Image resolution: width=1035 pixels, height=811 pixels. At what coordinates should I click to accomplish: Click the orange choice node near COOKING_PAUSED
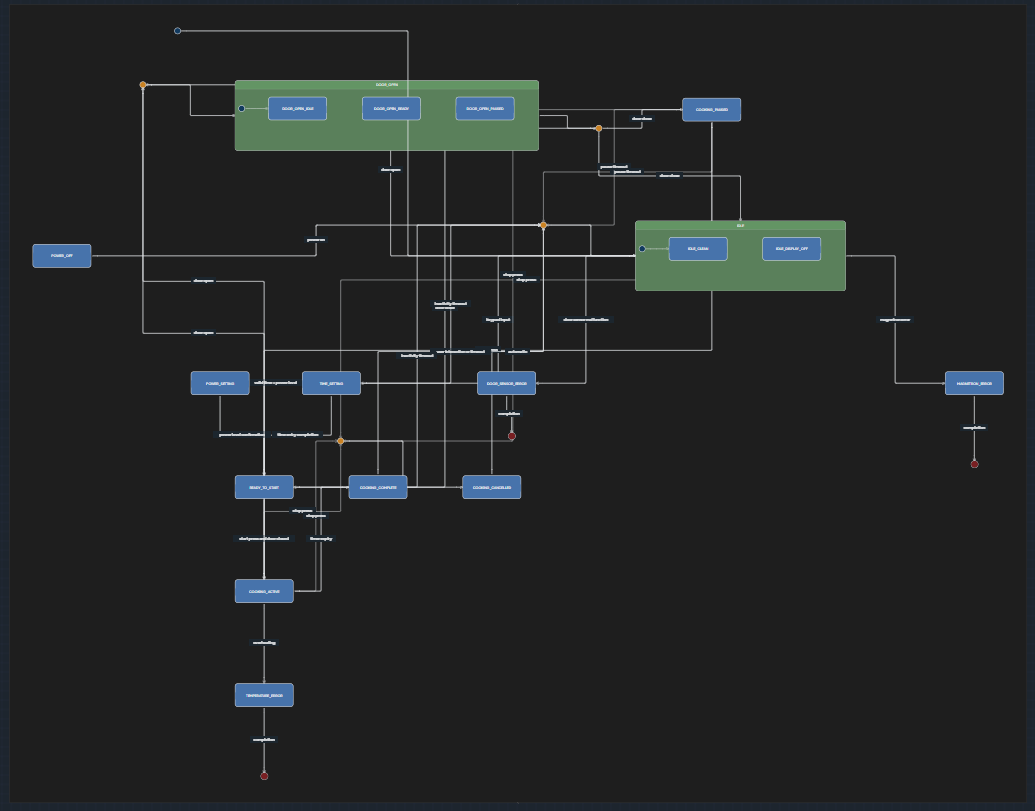tap(599, 129)
